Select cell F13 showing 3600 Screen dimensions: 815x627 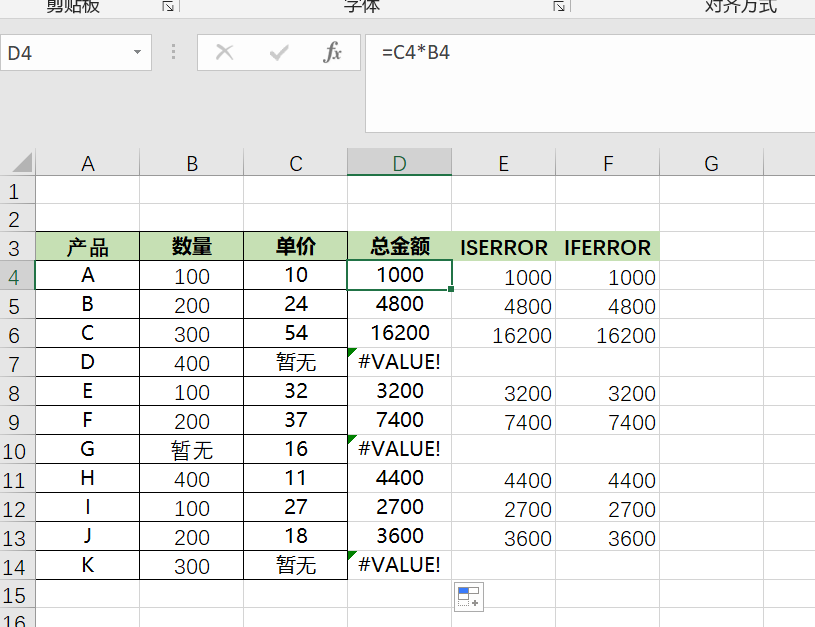point(608,537)
